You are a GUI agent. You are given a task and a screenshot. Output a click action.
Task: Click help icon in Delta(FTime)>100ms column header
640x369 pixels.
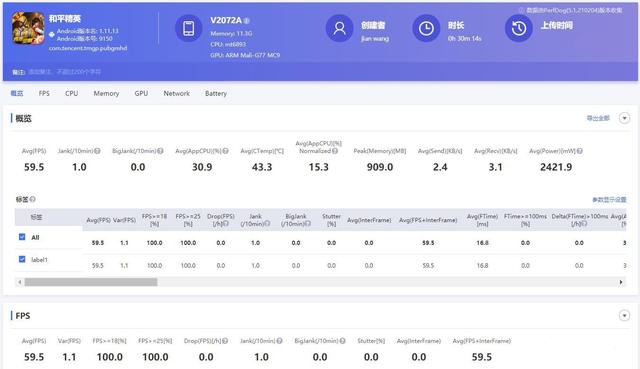click(x=584, y=224)
